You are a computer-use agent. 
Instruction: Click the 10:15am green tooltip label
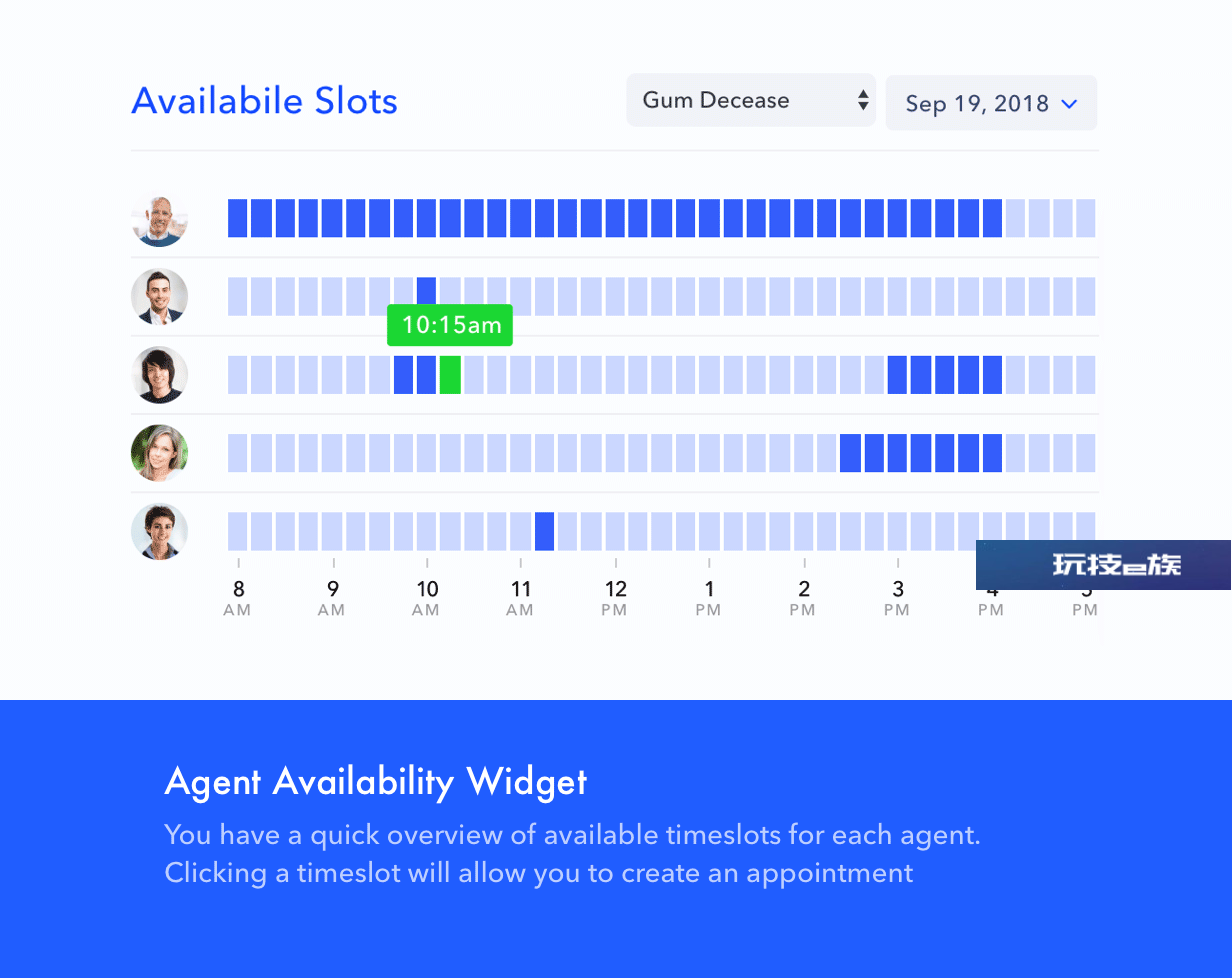point(450,325)
